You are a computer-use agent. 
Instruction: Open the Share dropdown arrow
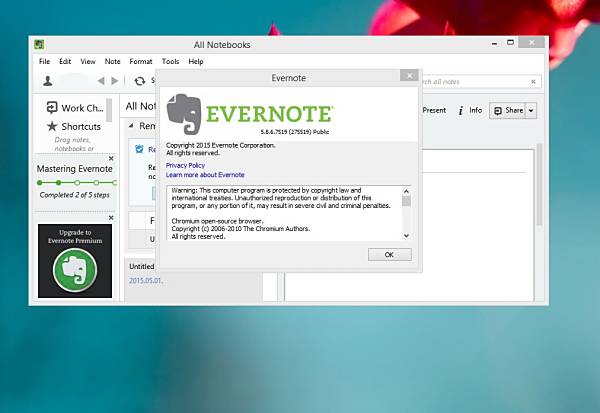[x=531, y=111]
